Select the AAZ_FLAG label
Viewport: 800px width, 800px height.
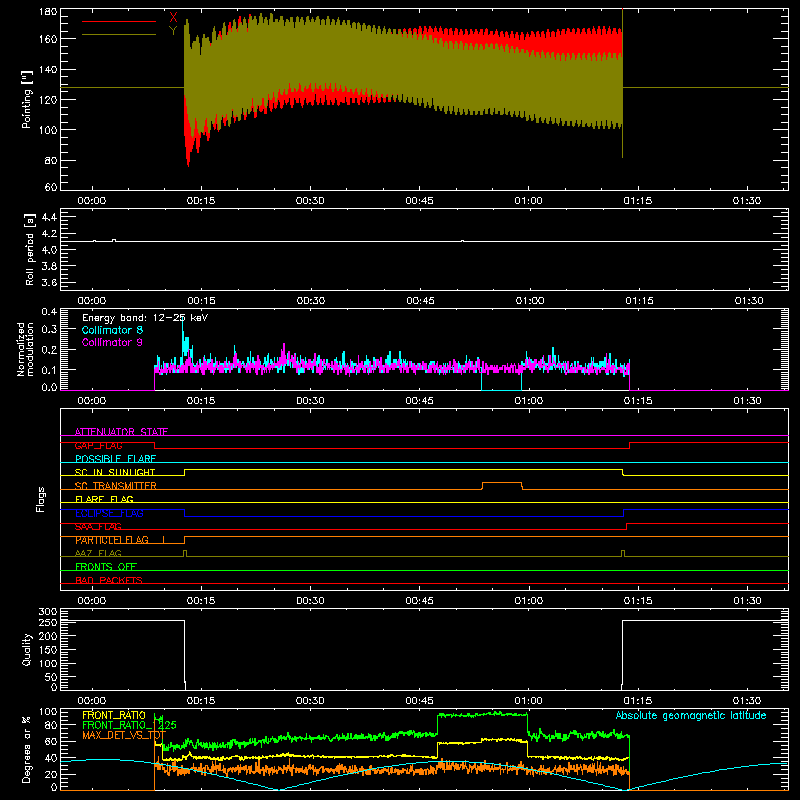point(98,553)
